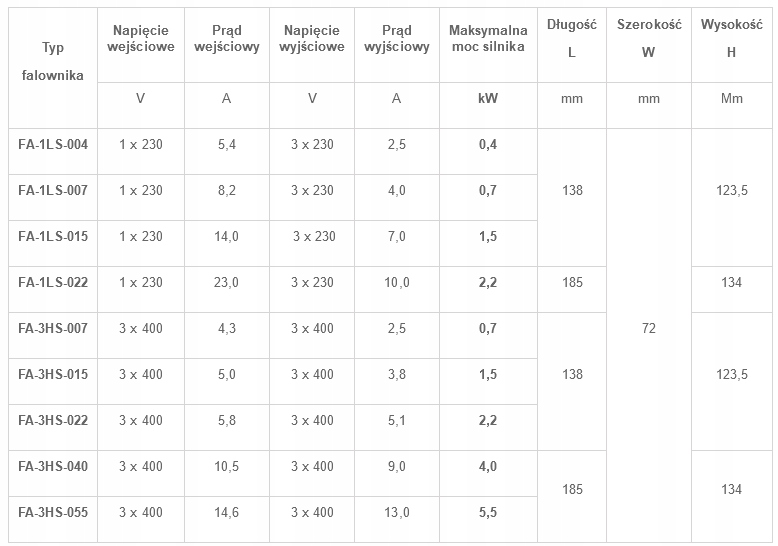Click the FA-3HS-040 model name

click(53, 466)
